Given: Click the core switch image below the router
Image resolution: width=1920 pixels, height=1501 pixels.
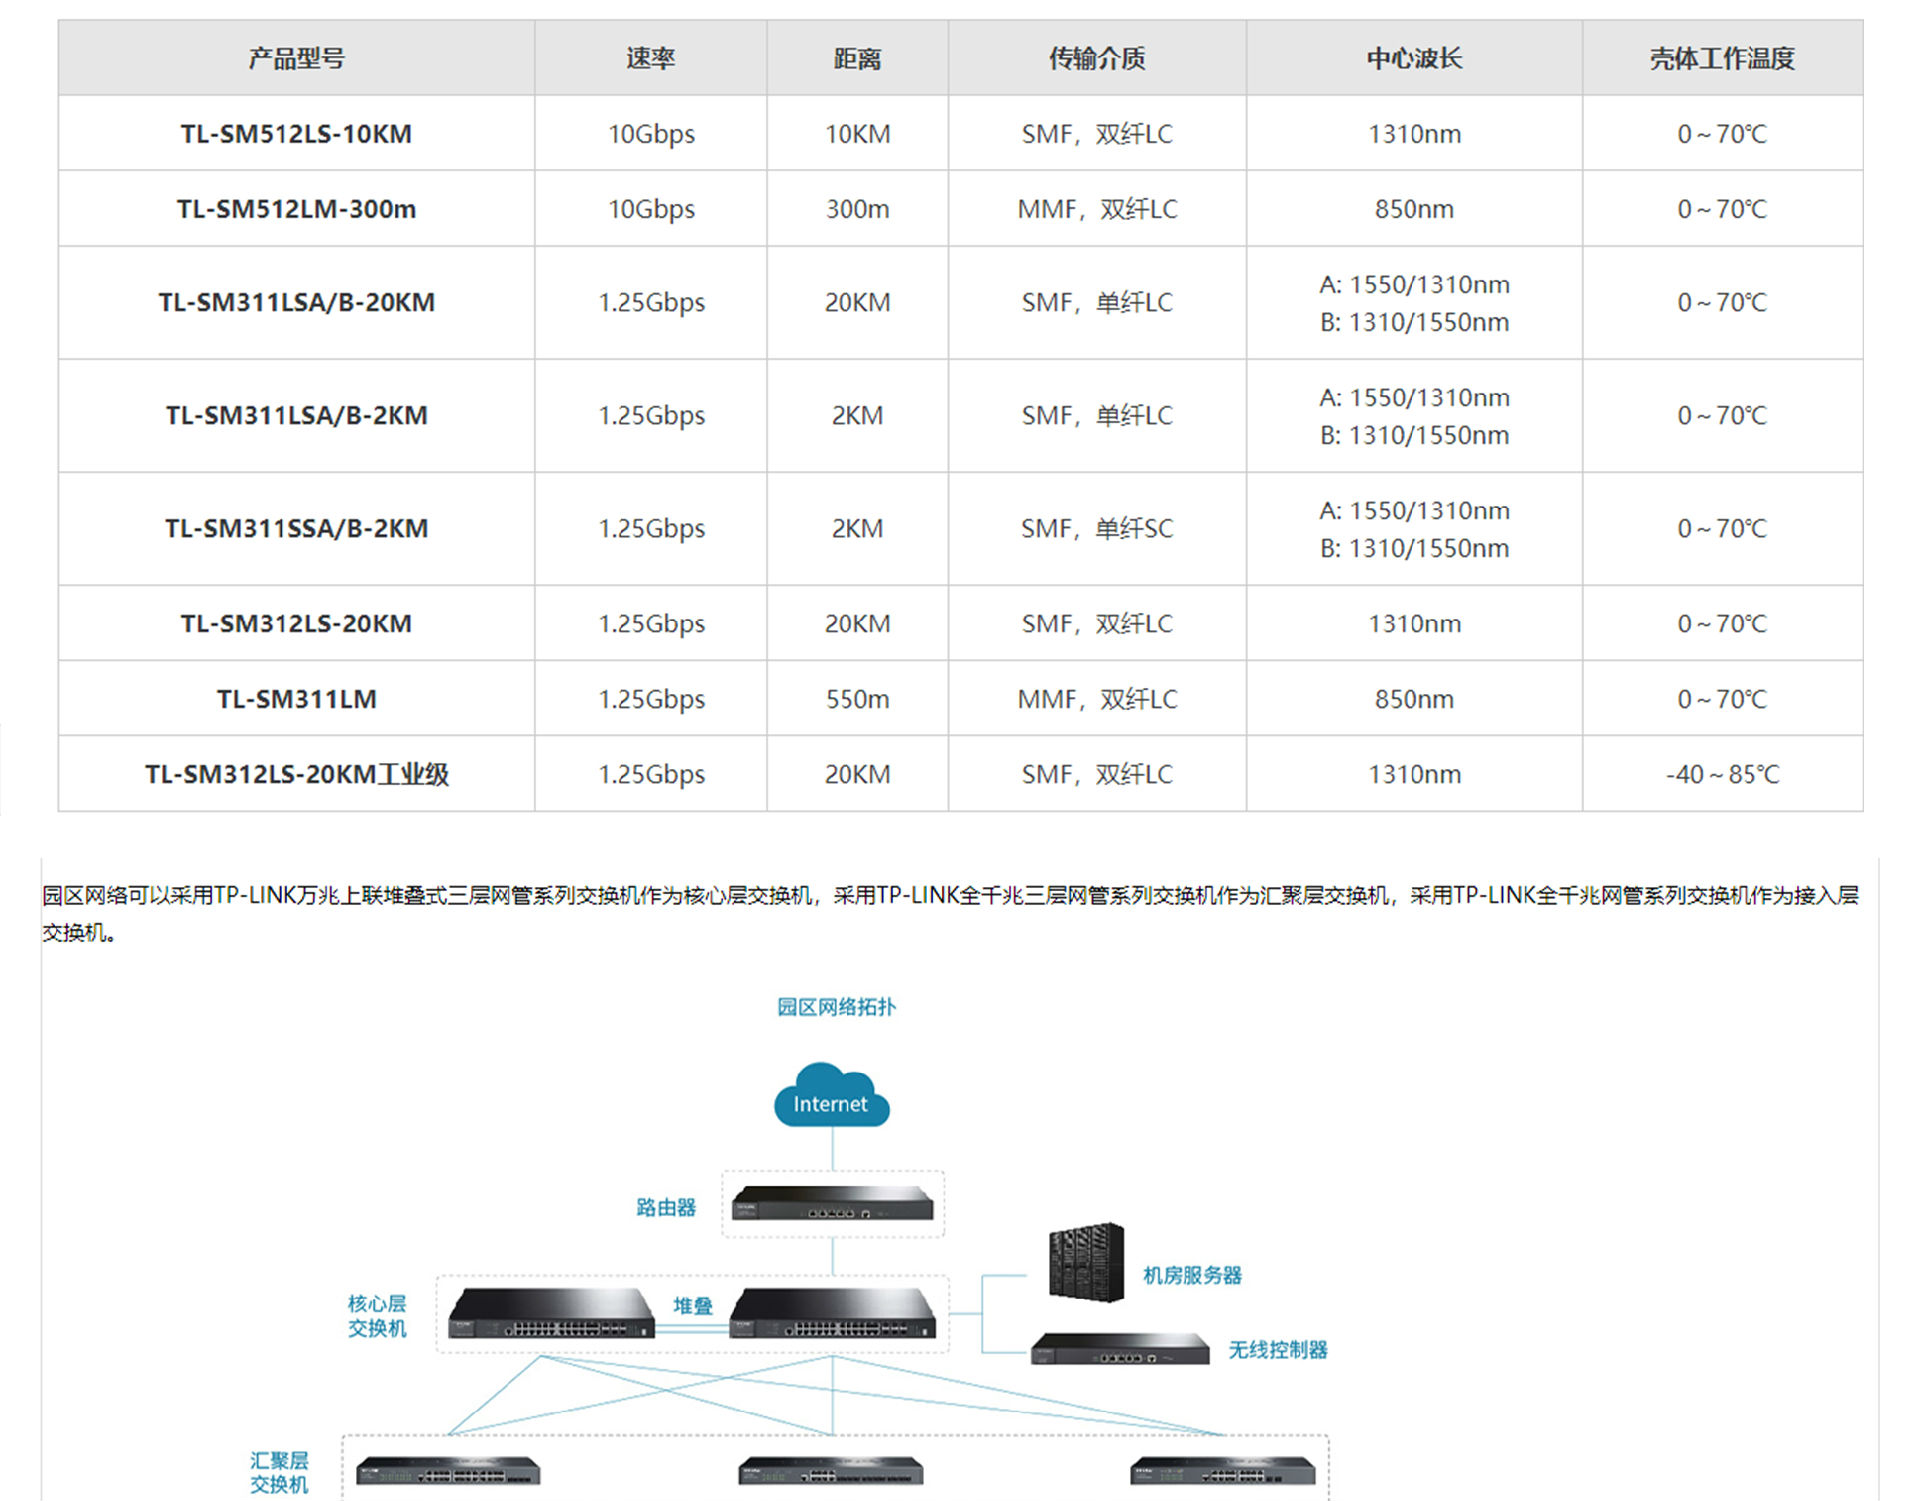Looking at the screenshot, I should (x=833, y=1313).
